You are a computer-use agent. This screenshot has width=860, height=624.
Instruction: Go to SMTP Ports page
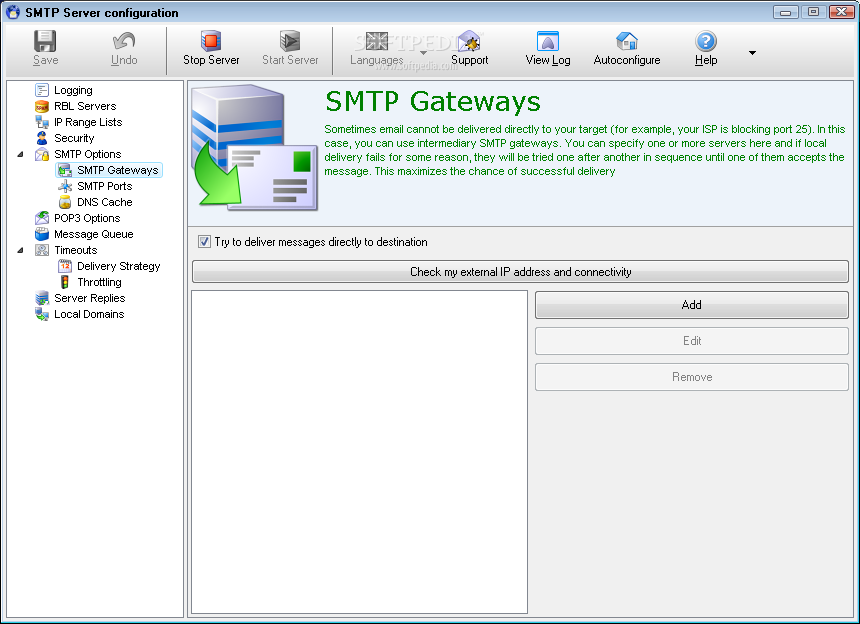[x=104, y=186]
